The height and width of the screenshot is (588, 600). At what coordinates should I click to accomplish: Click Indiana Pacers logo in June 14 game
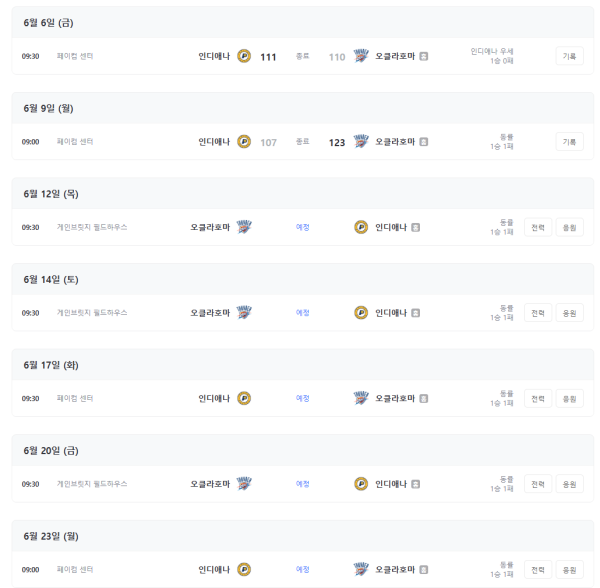pyautogui.click(x=361, y=313)
